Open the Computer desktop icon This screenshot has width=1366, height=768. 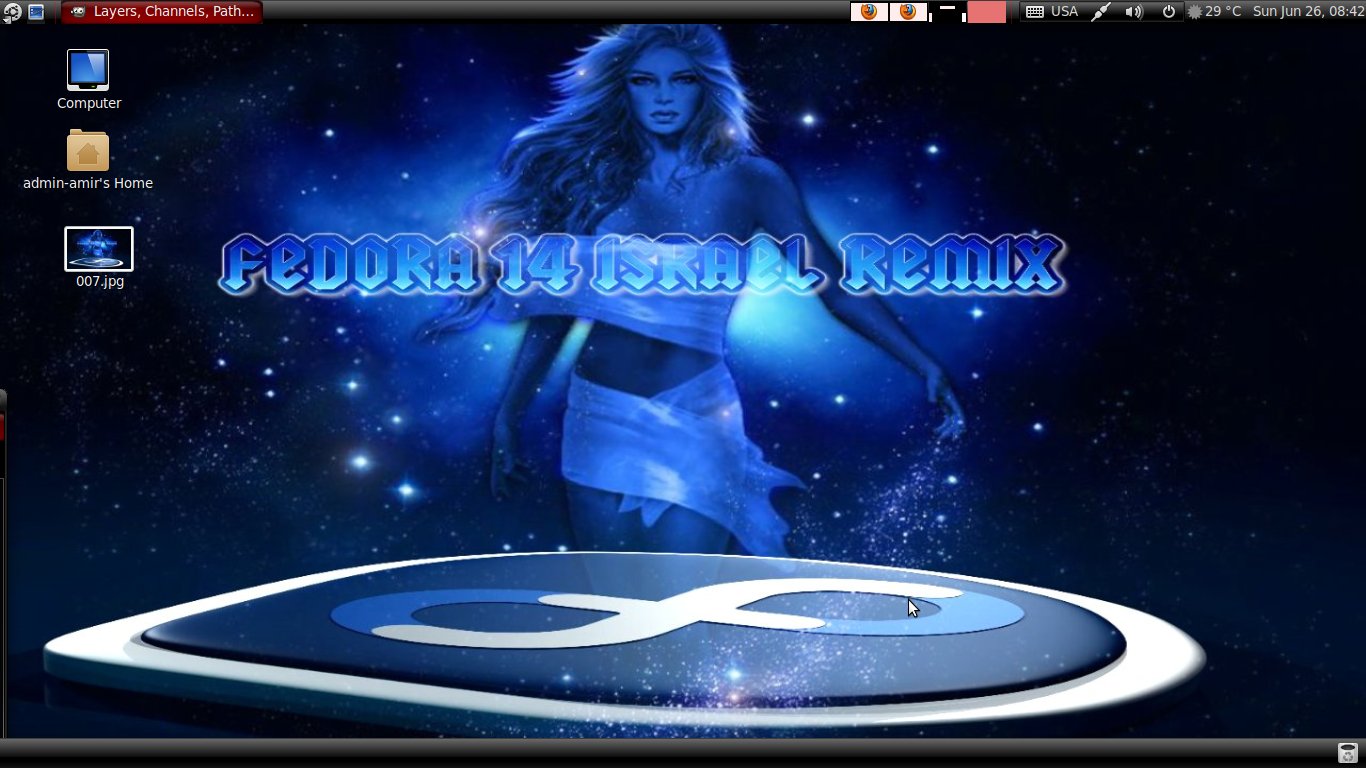[88, 70]
